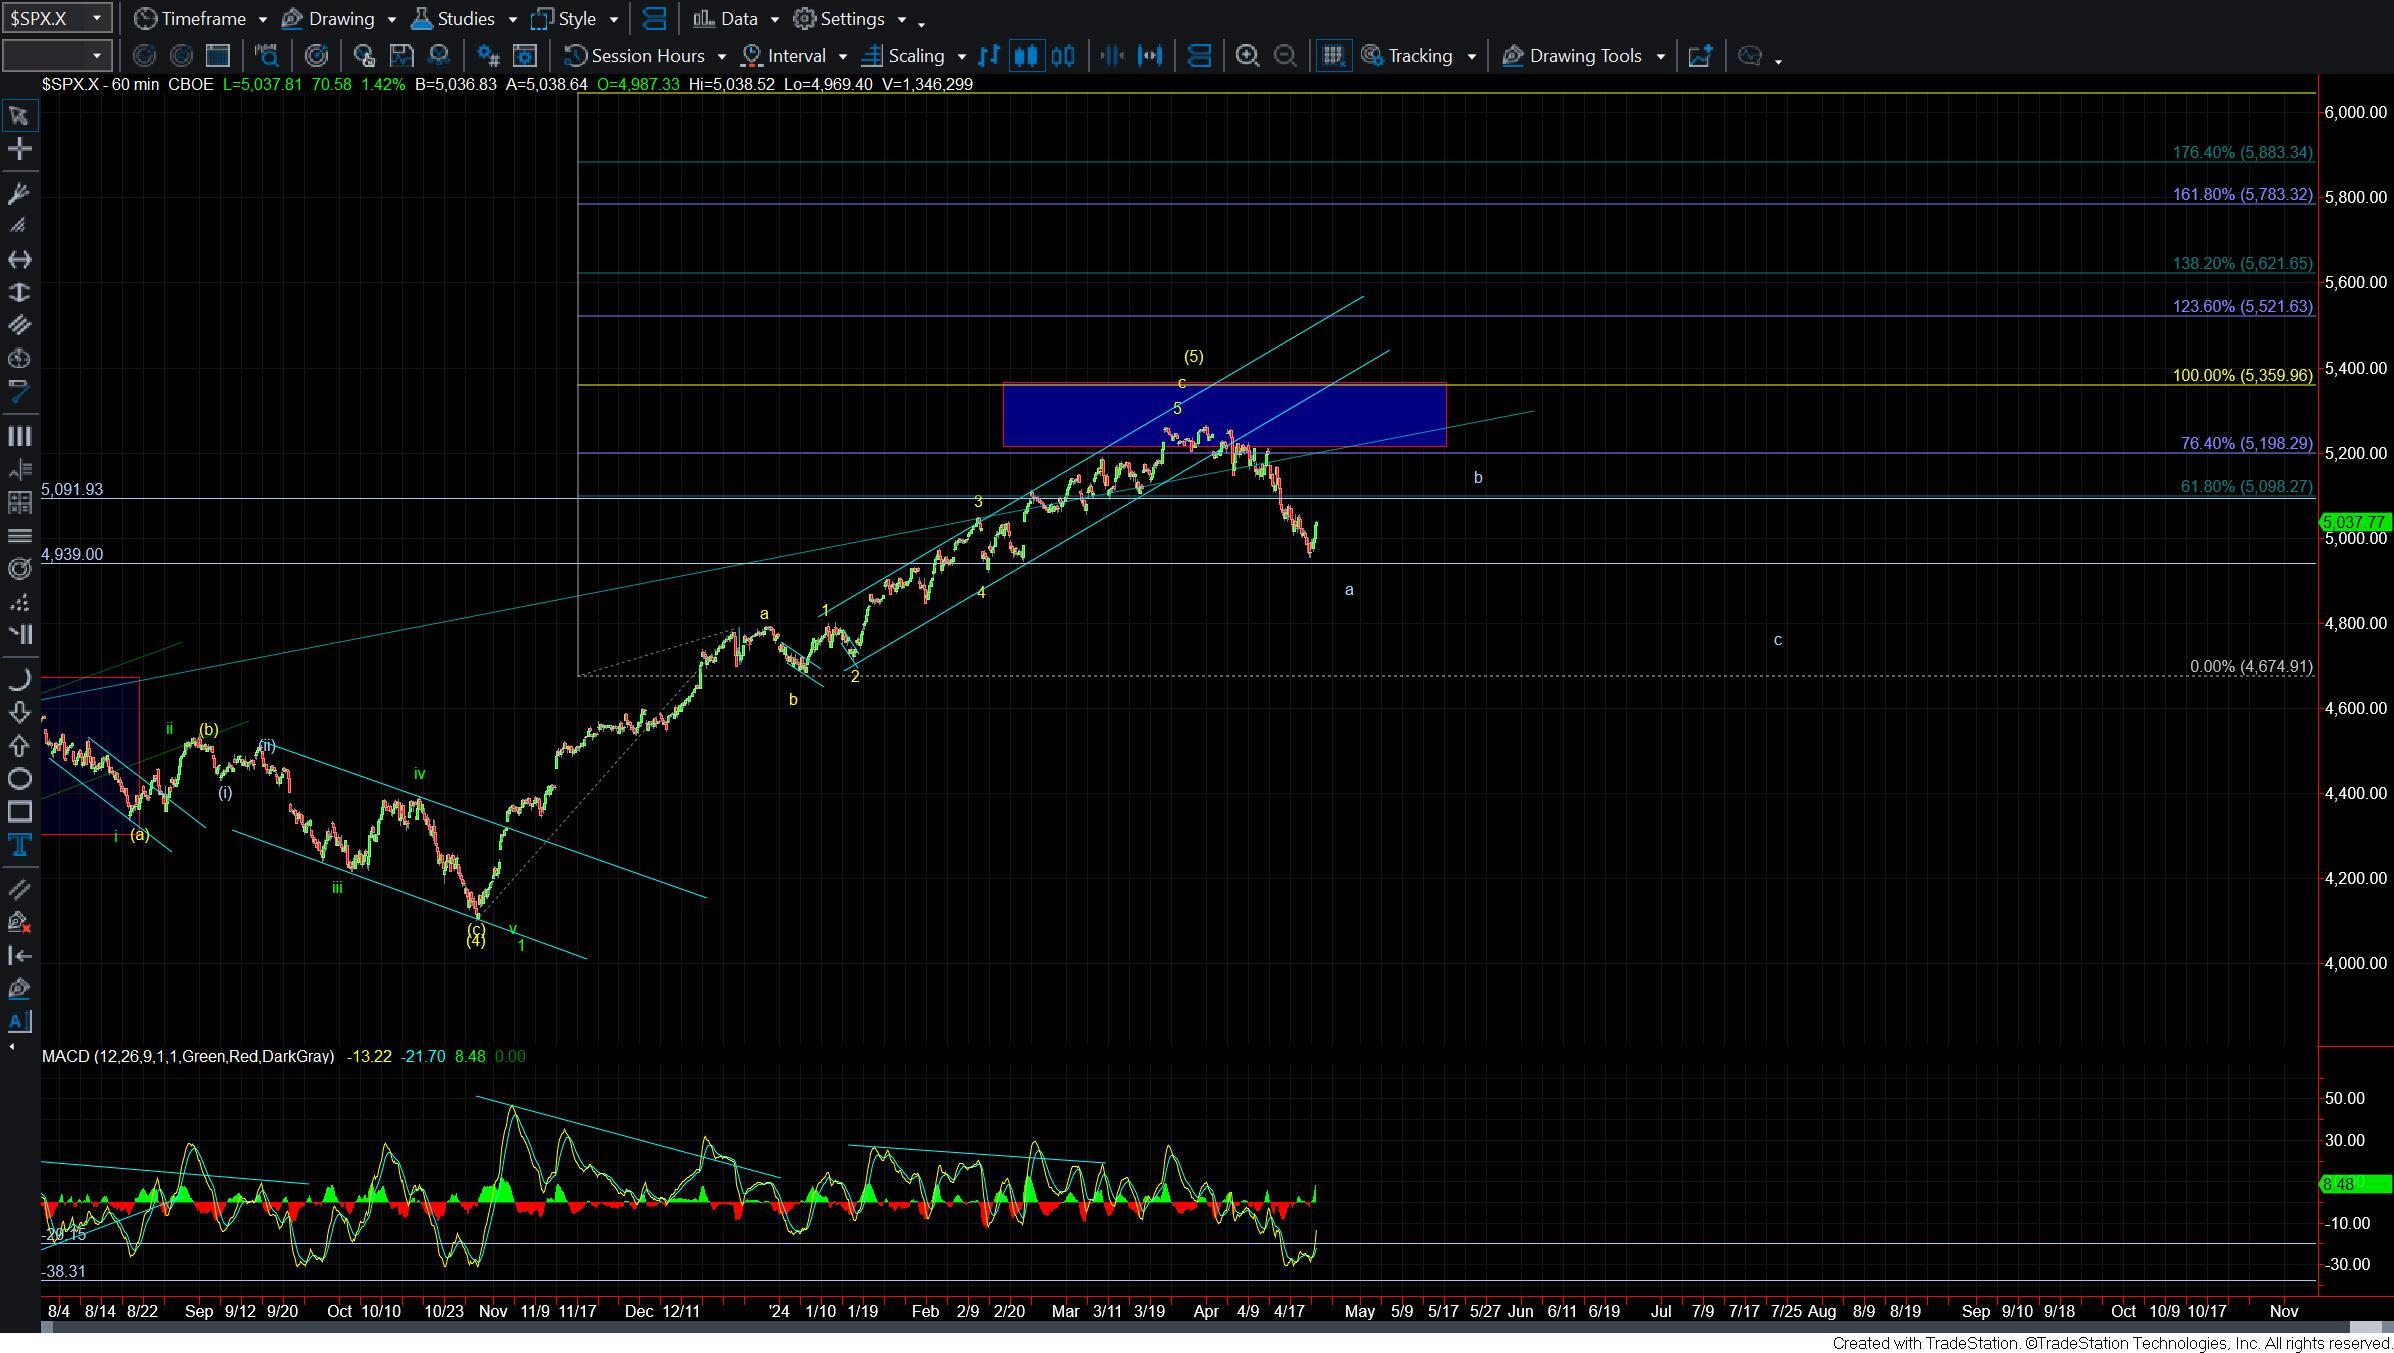This screenshot has width=2394, height=1353.
Task: Select the three vertical bars tool
Action: [19, 436]
